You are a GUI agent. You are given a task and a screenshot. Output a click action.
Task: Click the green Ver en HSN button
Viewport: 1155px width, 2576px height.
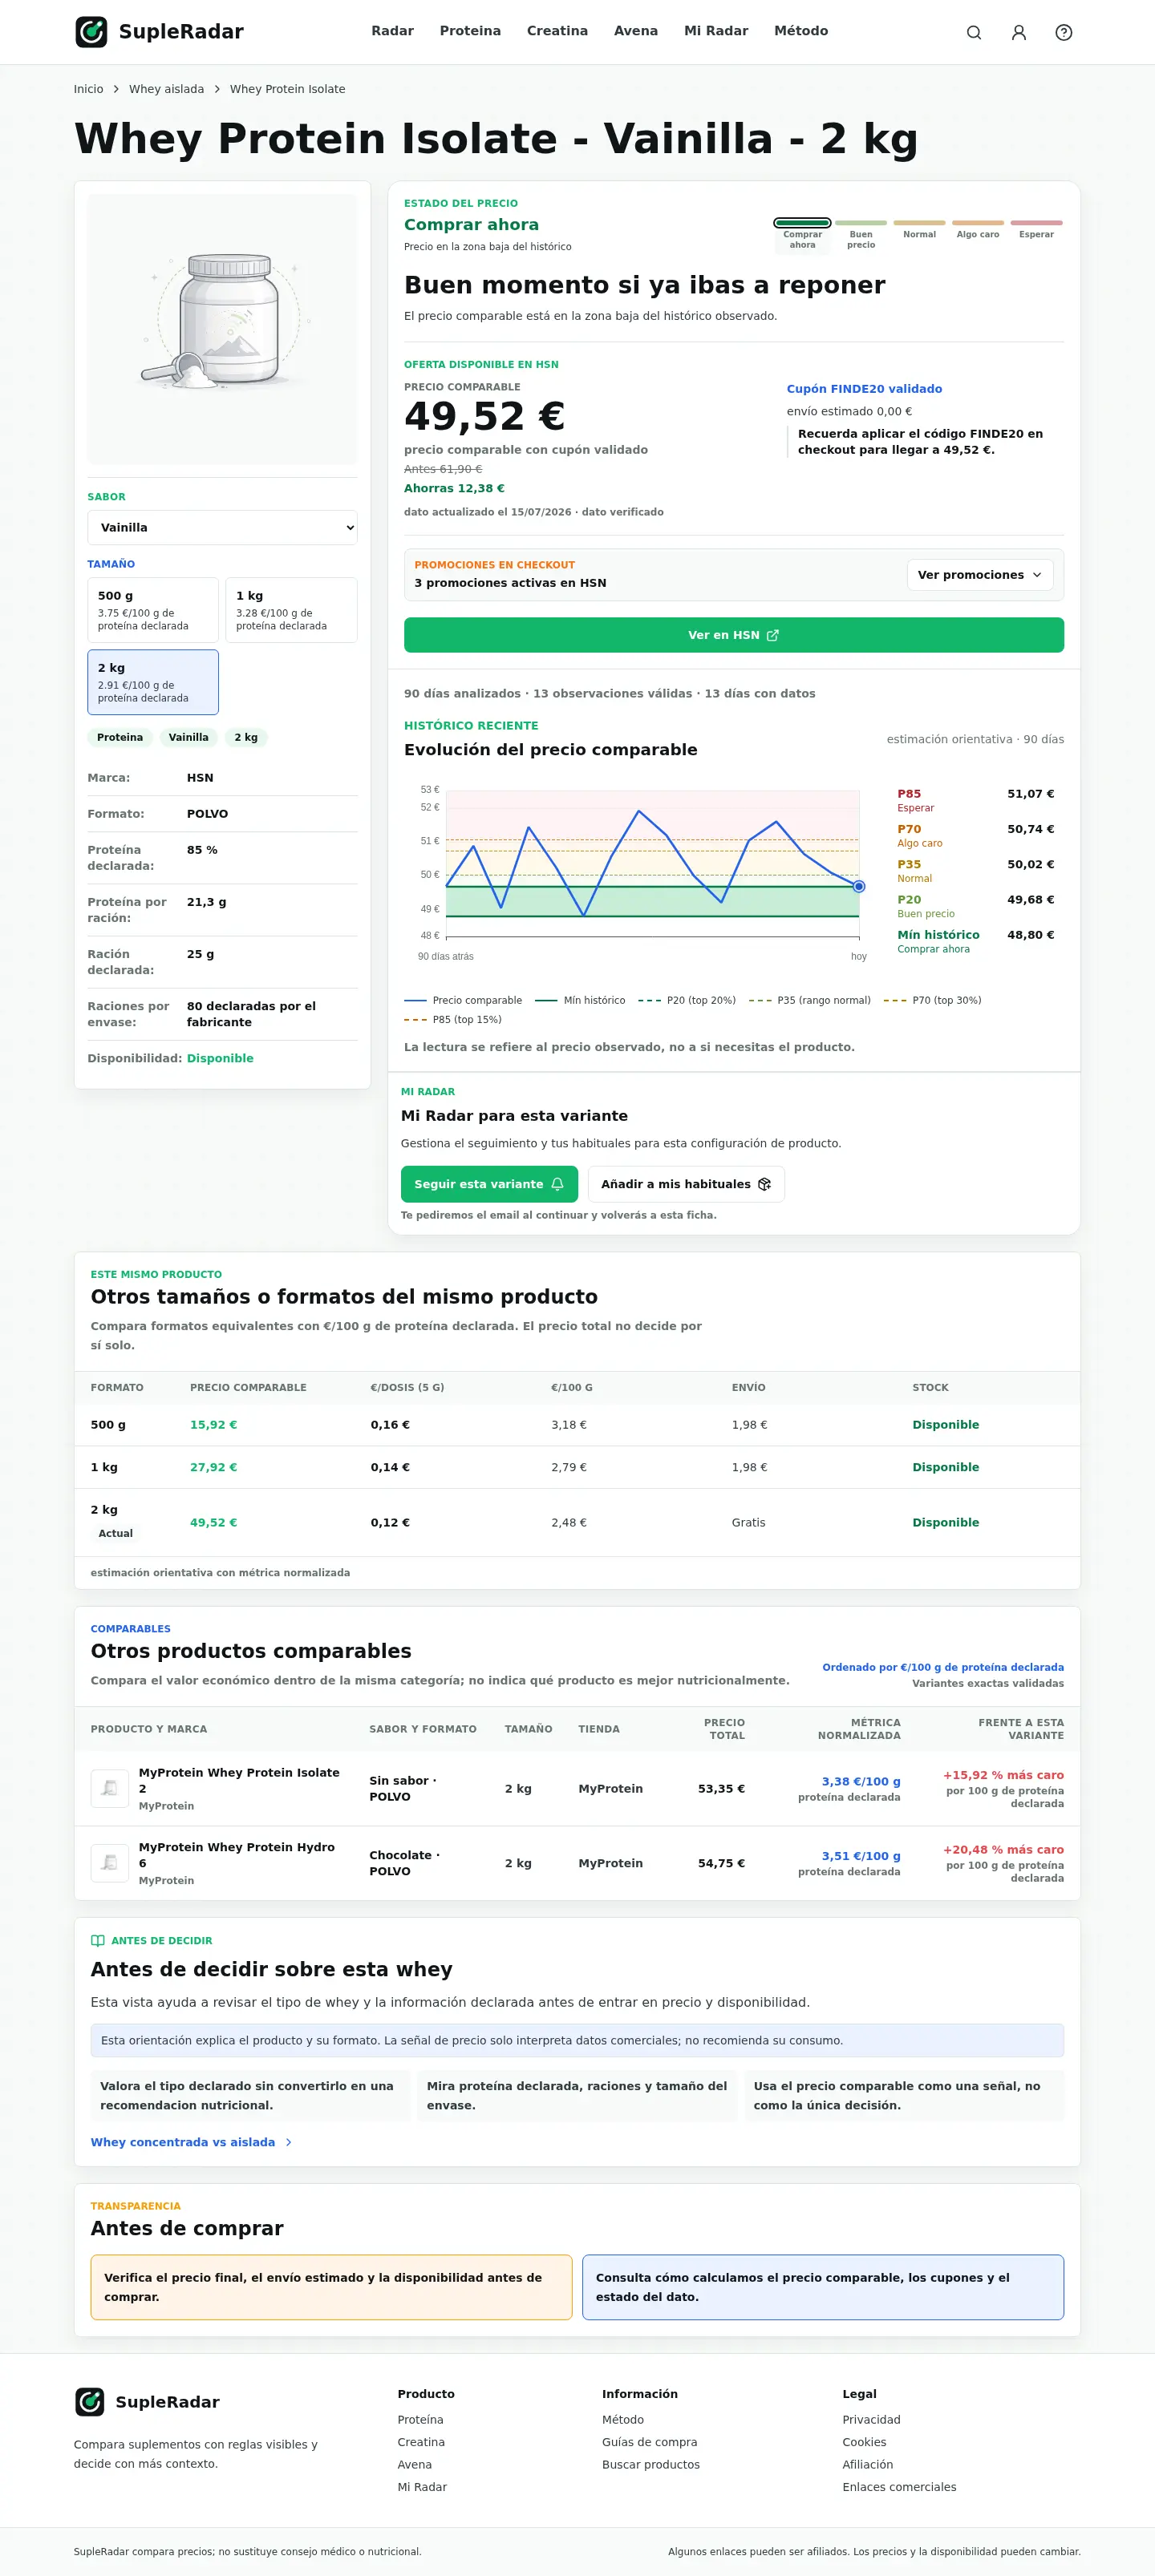point(733,635)
